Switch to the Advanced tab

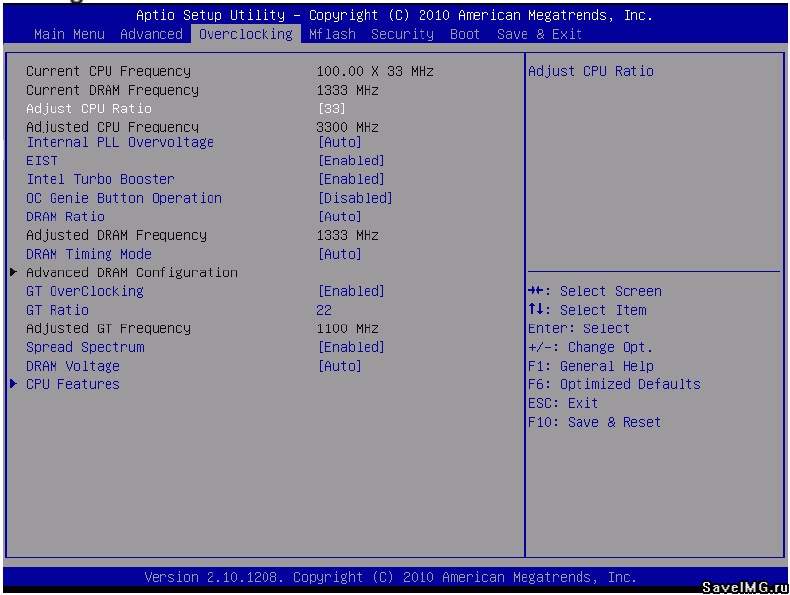point(151,34)
